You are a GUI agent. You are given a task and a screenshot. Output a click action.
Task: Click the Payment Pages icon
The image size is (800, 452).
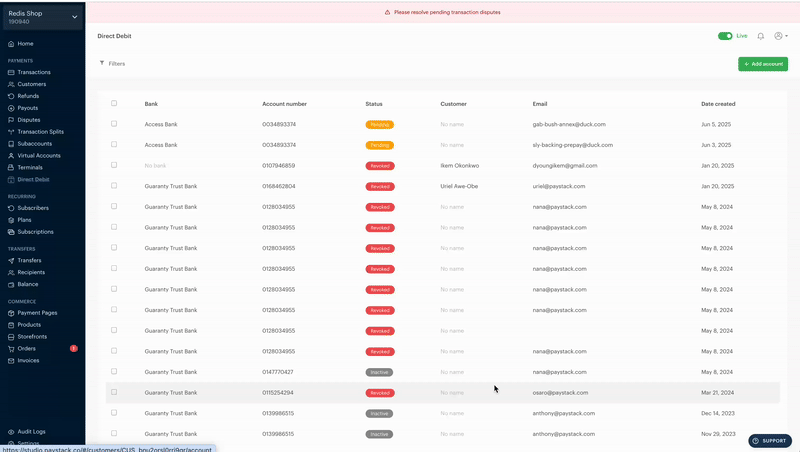pyautogui.click(x=11, y=313)
